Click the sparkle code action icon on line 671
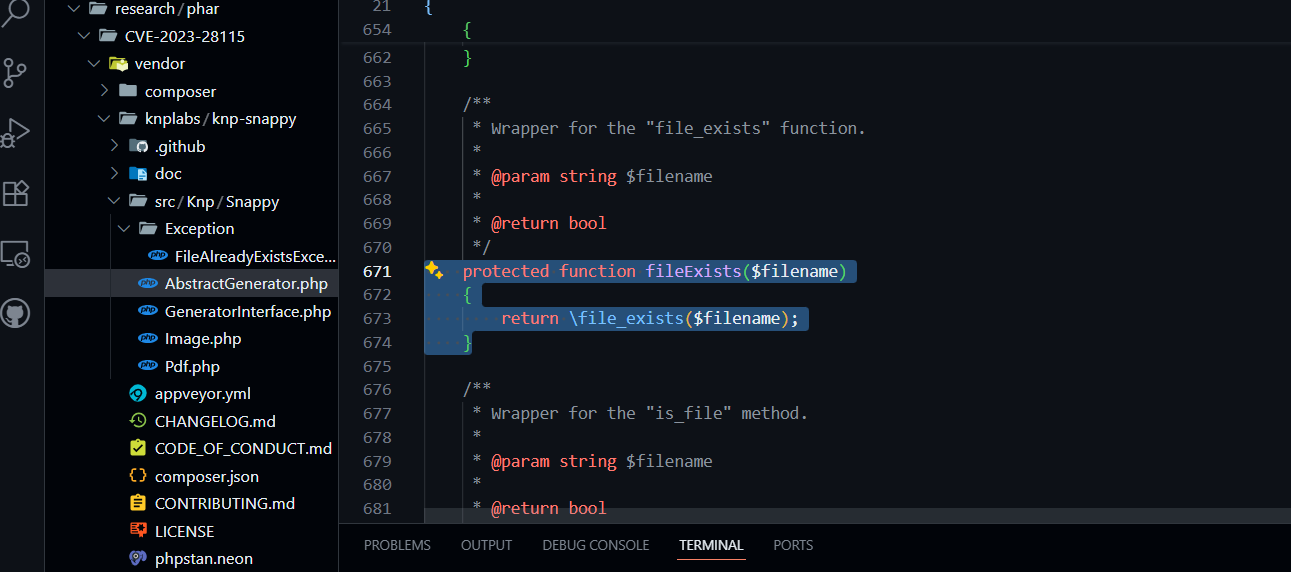The height and width of the screenshot is (572, 1291). (x=434, y=271)
